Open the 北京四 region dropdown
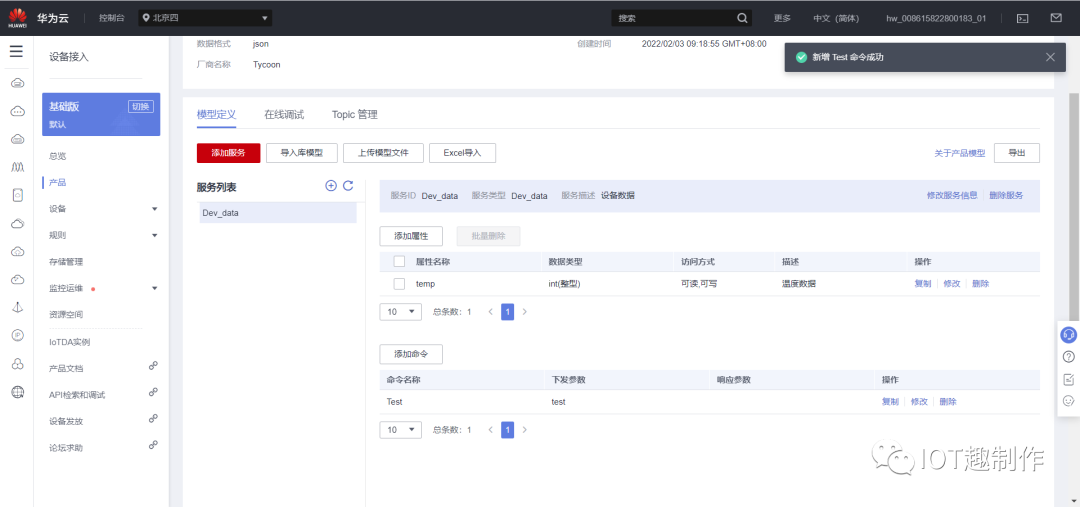Image resolution: width=1080 pixels, height=507 pixels. pos(205,18)
